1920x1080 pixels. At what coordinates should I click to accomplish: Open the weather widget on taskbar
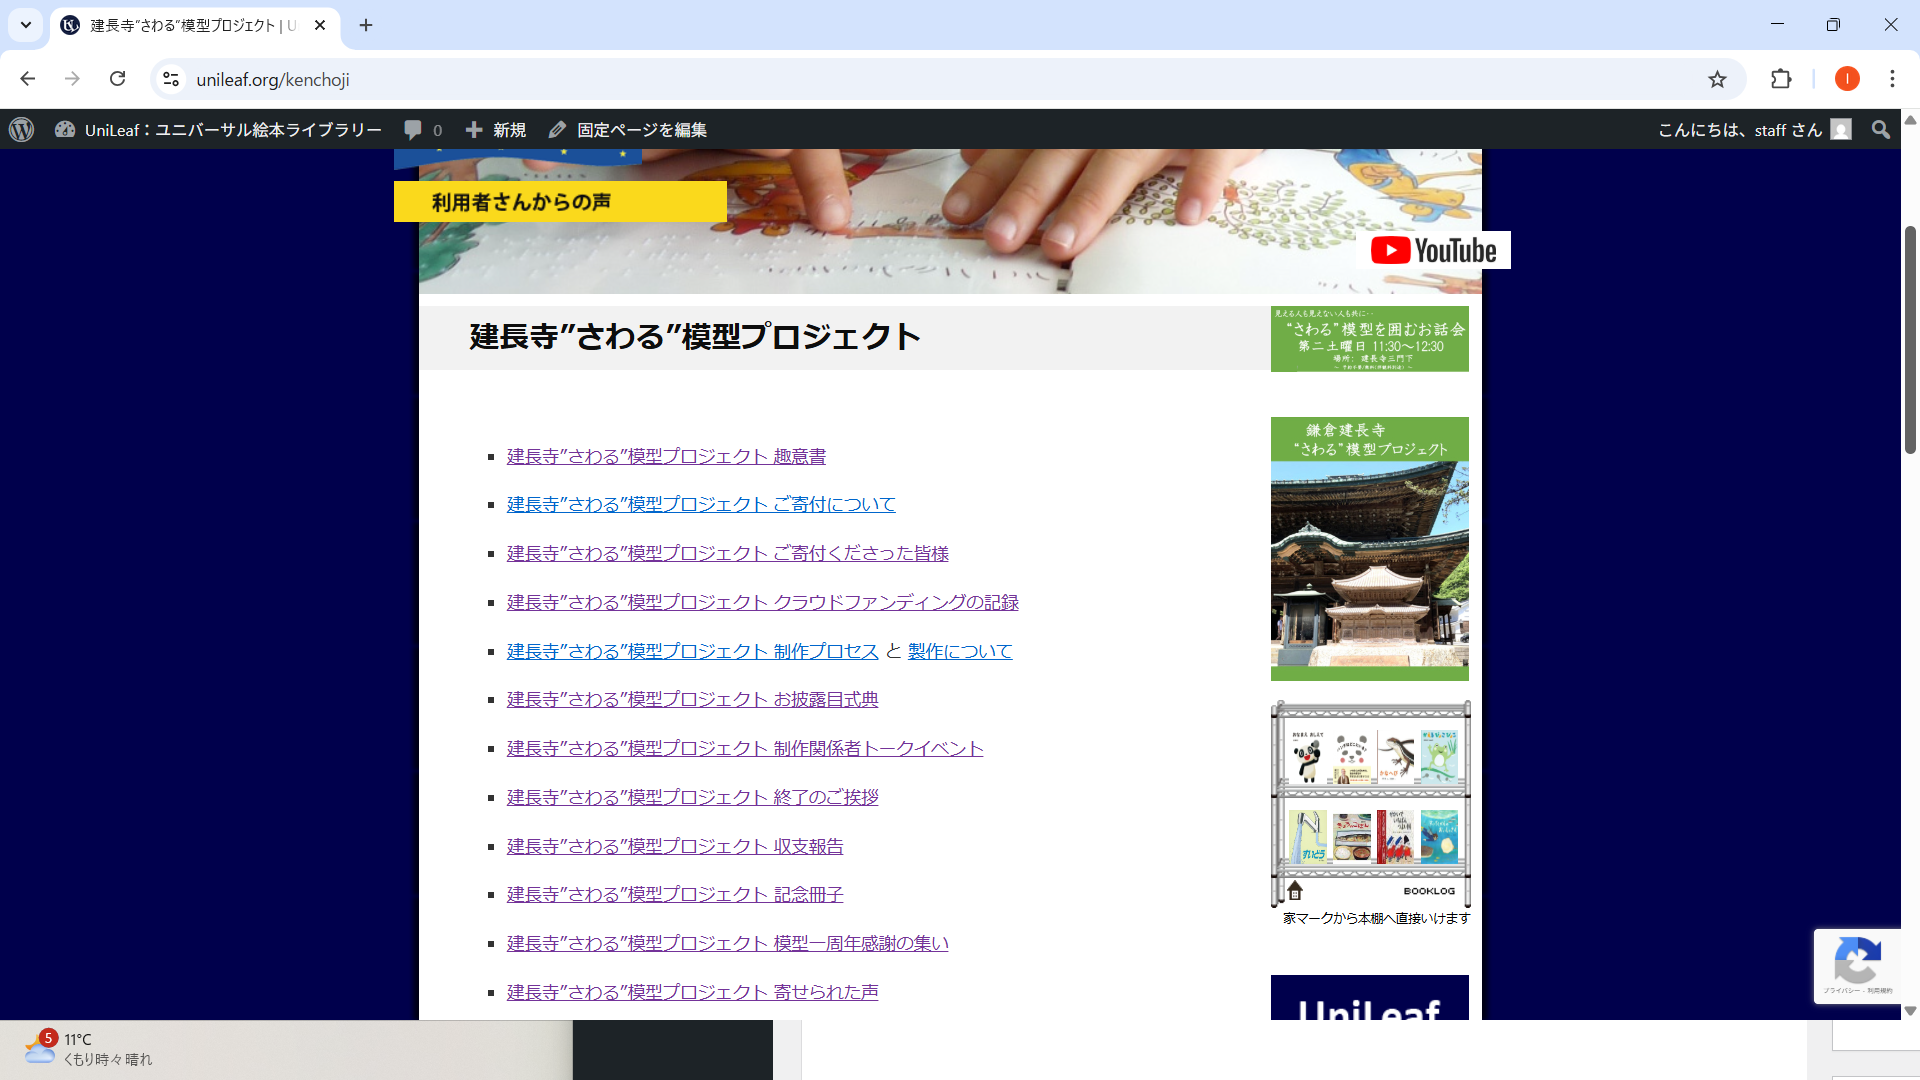88,1049
